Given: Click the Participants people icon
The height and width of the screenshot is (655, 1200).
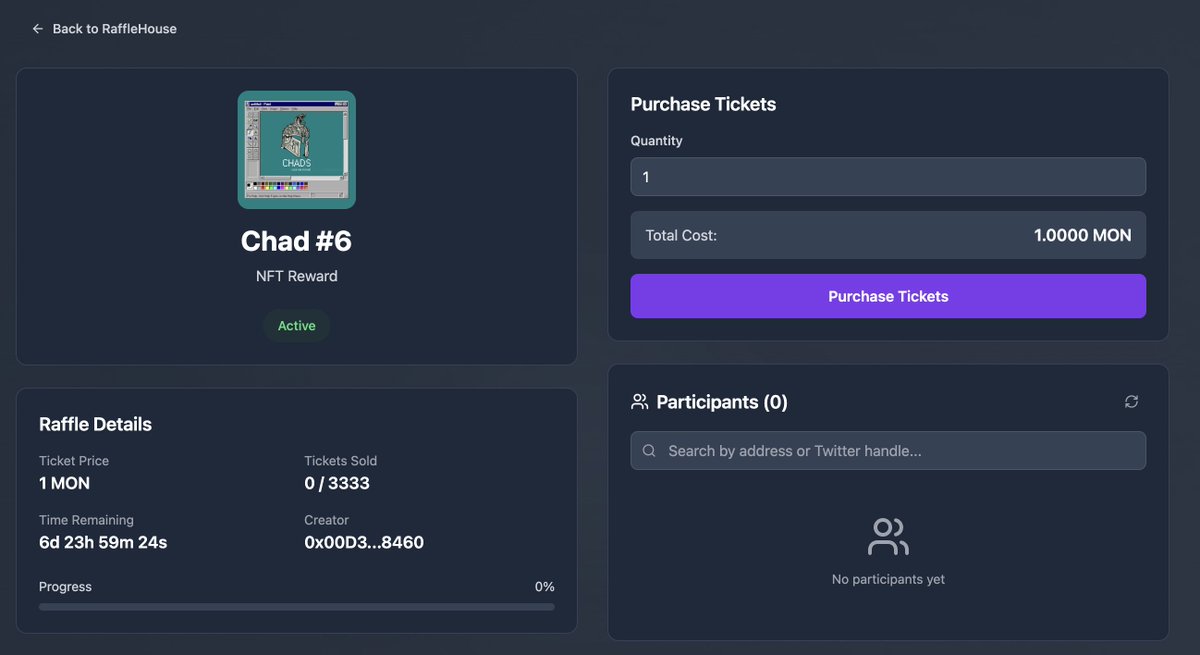Looking at the screenshot, I should 640,402.
